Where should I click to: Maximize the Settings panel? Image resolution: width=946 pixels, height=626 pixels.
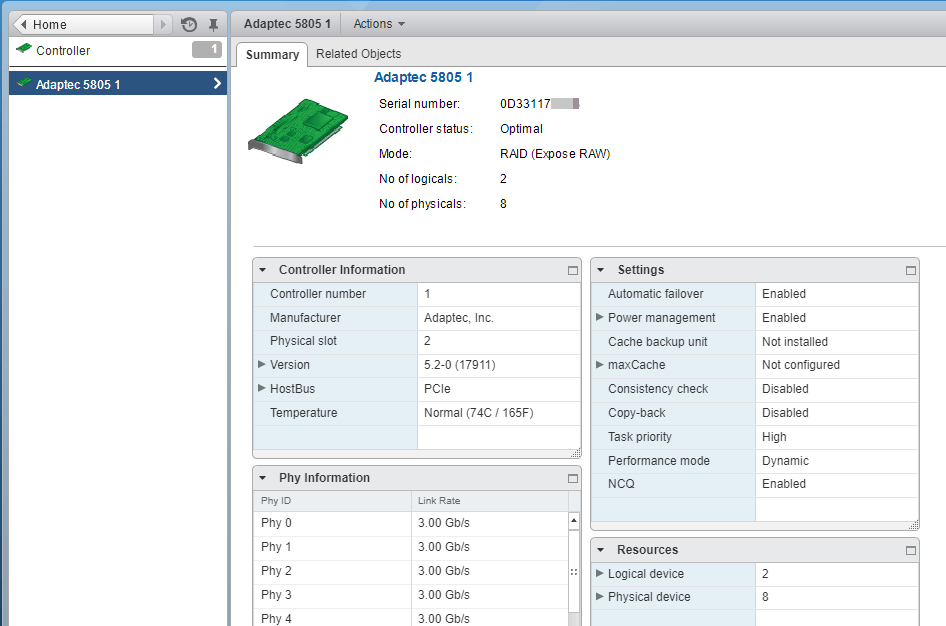[911, 270]
